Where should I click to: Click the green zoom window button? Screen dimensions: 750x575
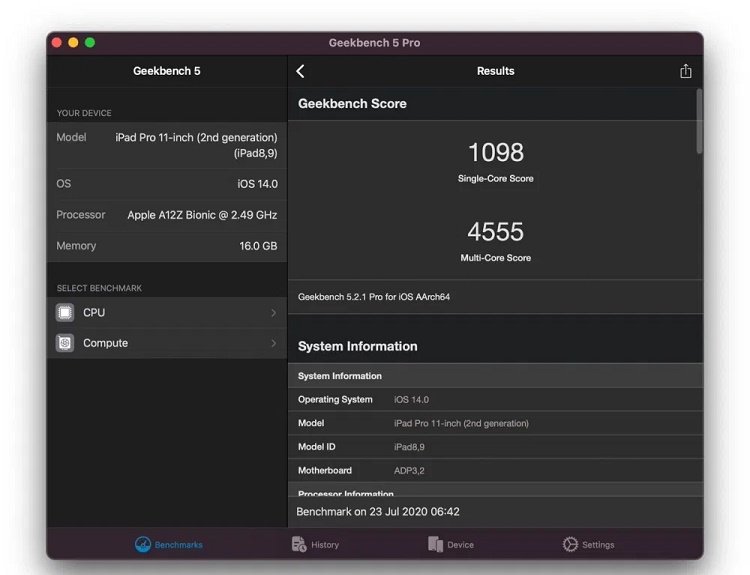click(x=90, y=43)
